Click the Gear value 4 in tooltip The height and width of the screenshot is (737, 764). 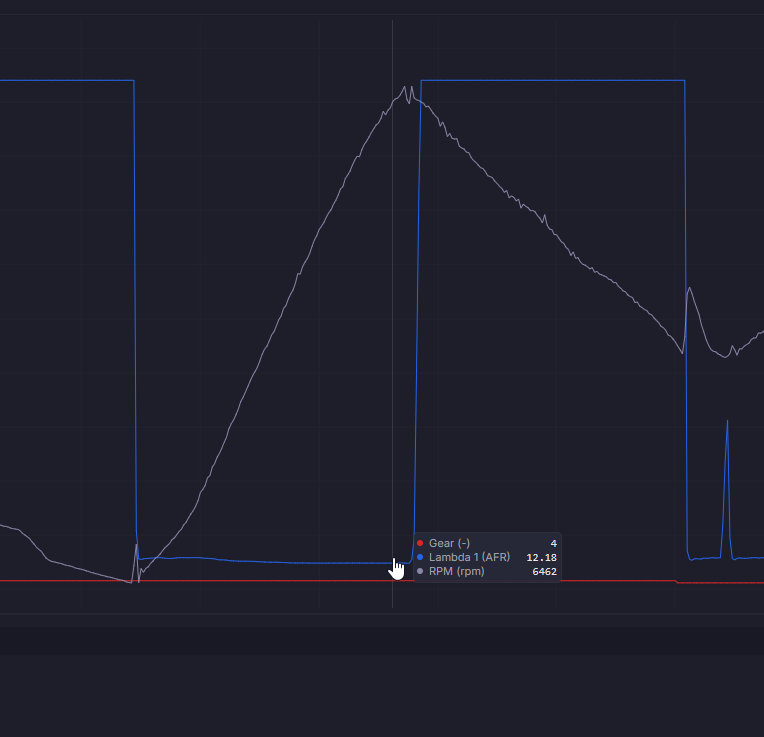click(x=554, y=544)
